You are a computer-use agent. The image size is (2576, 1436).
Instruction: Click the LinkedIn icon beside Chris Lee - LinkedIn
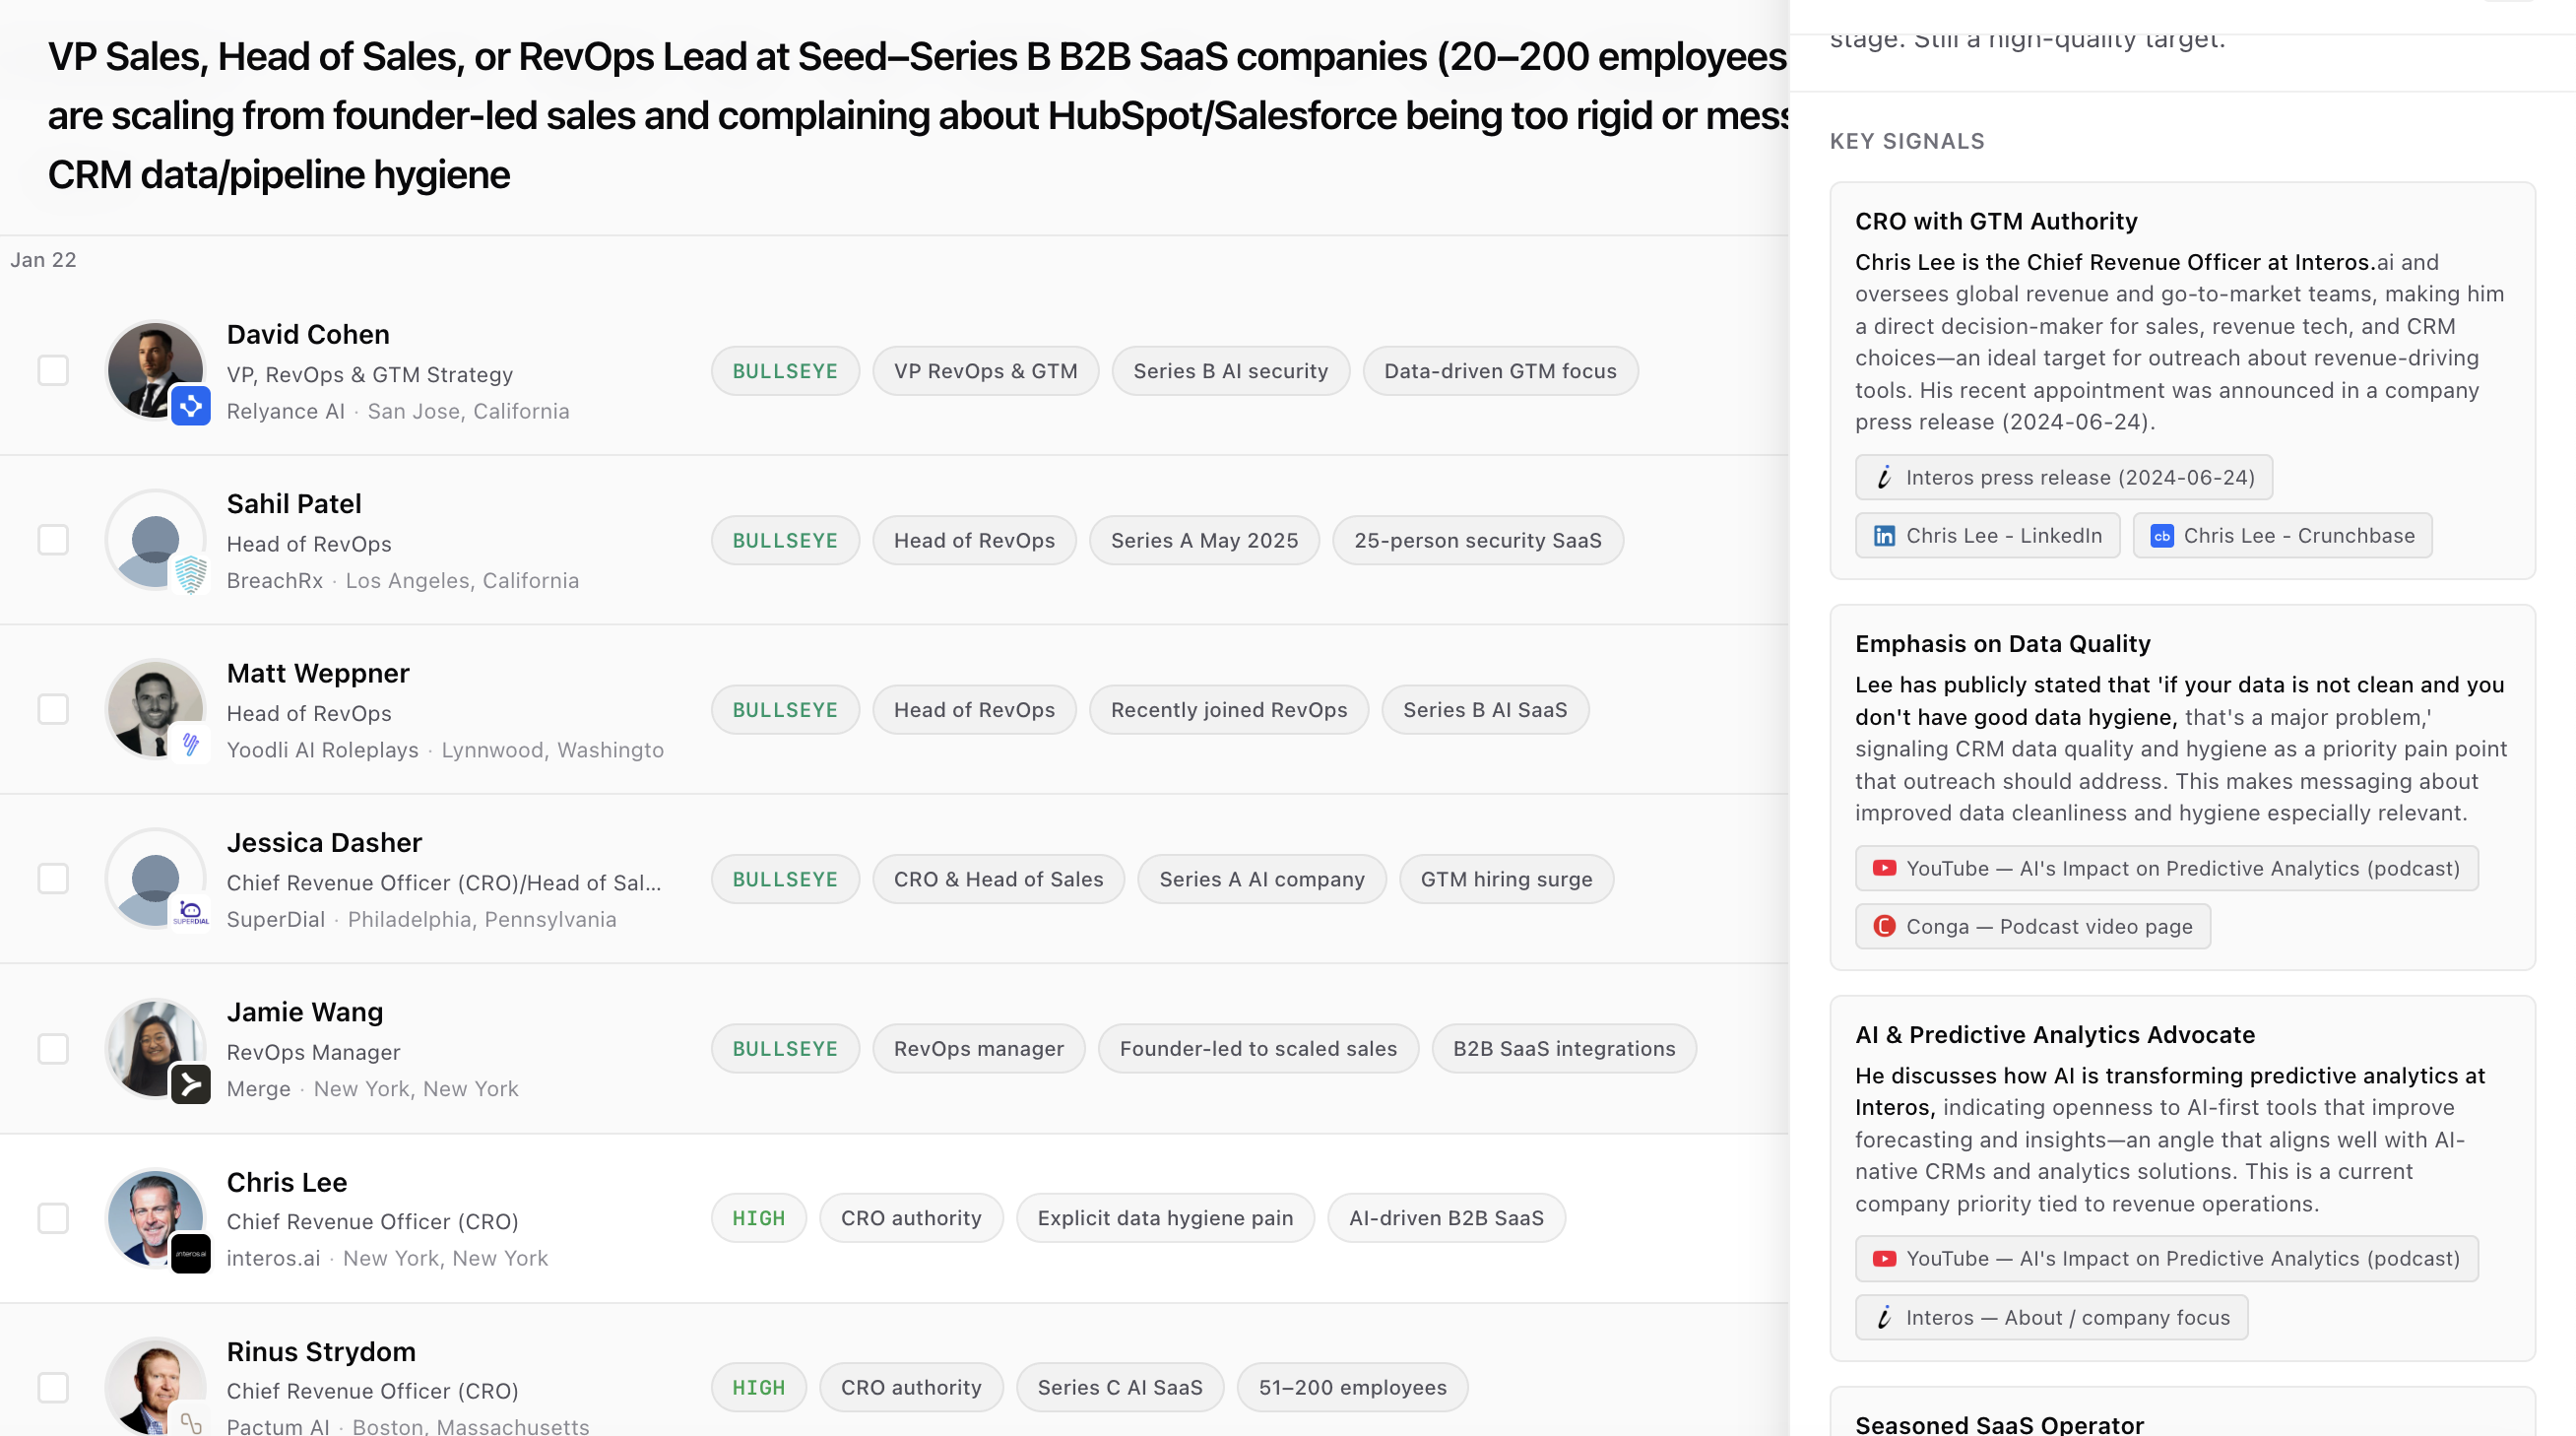point(1884,536)
